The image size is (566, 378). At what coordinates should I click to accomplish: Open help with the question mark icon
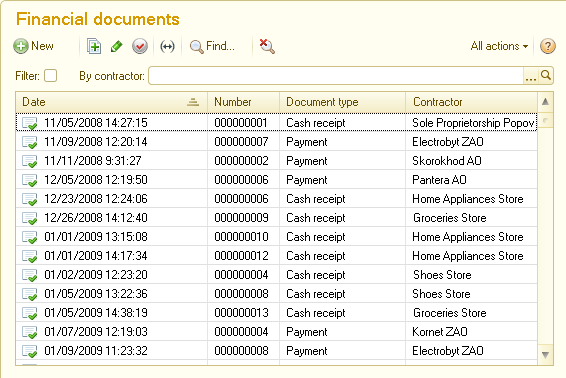pyautogui.click(x=548, y=46)
